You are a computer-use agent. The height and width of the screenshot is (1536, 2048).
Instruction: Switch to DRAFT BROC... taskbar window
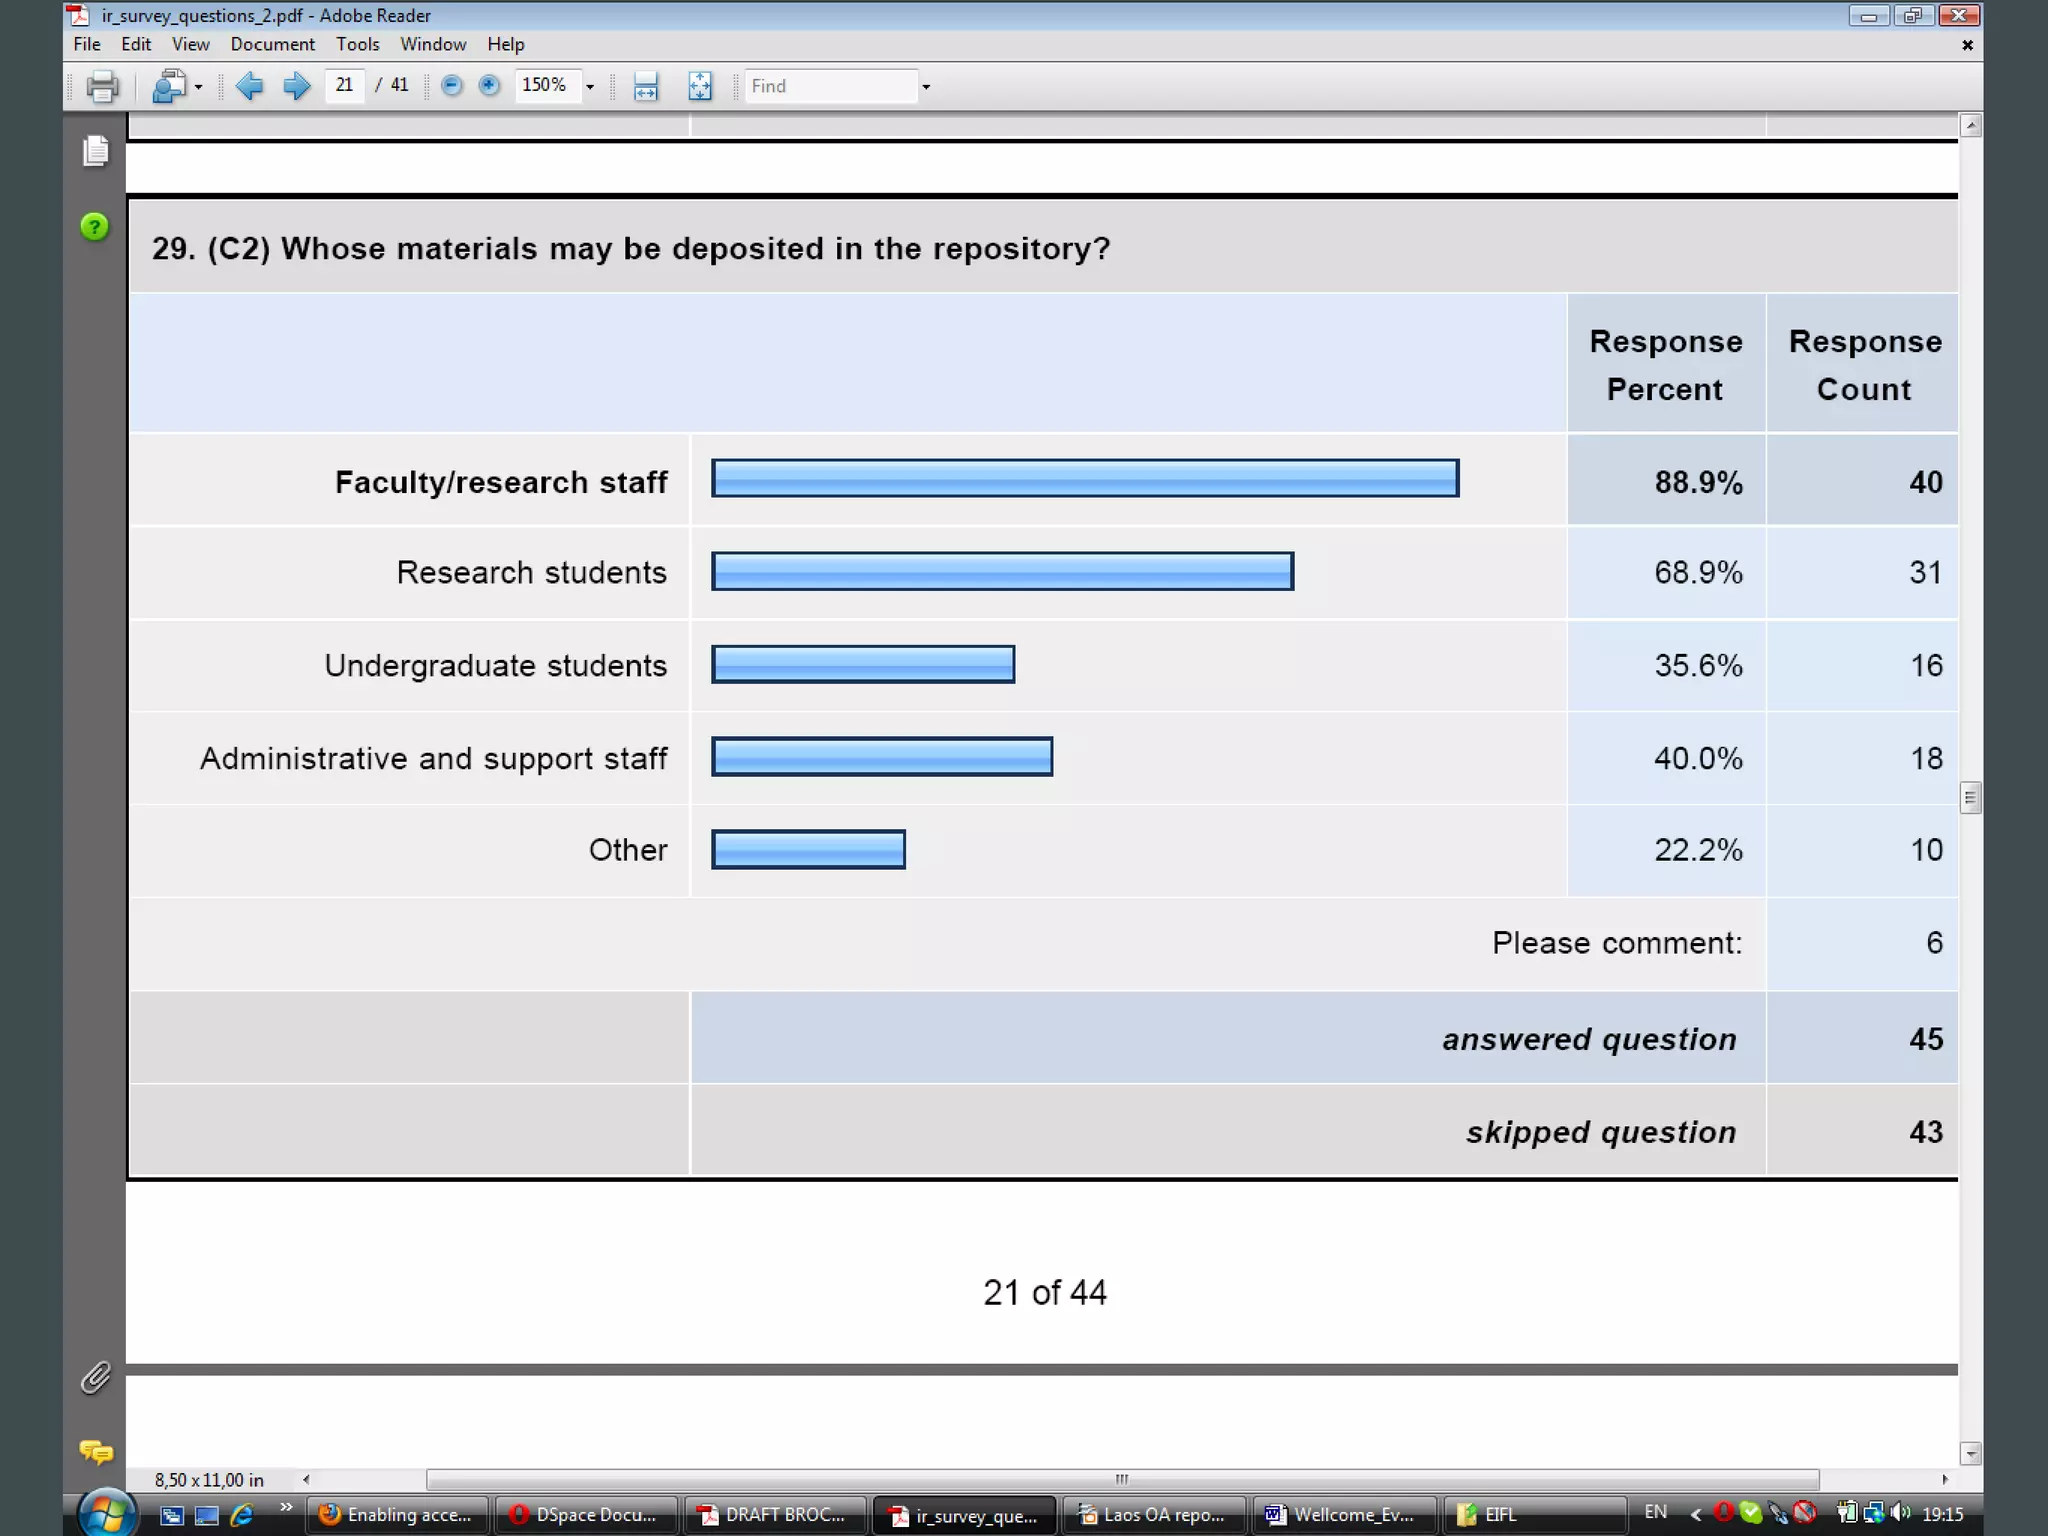point(773,1514)
